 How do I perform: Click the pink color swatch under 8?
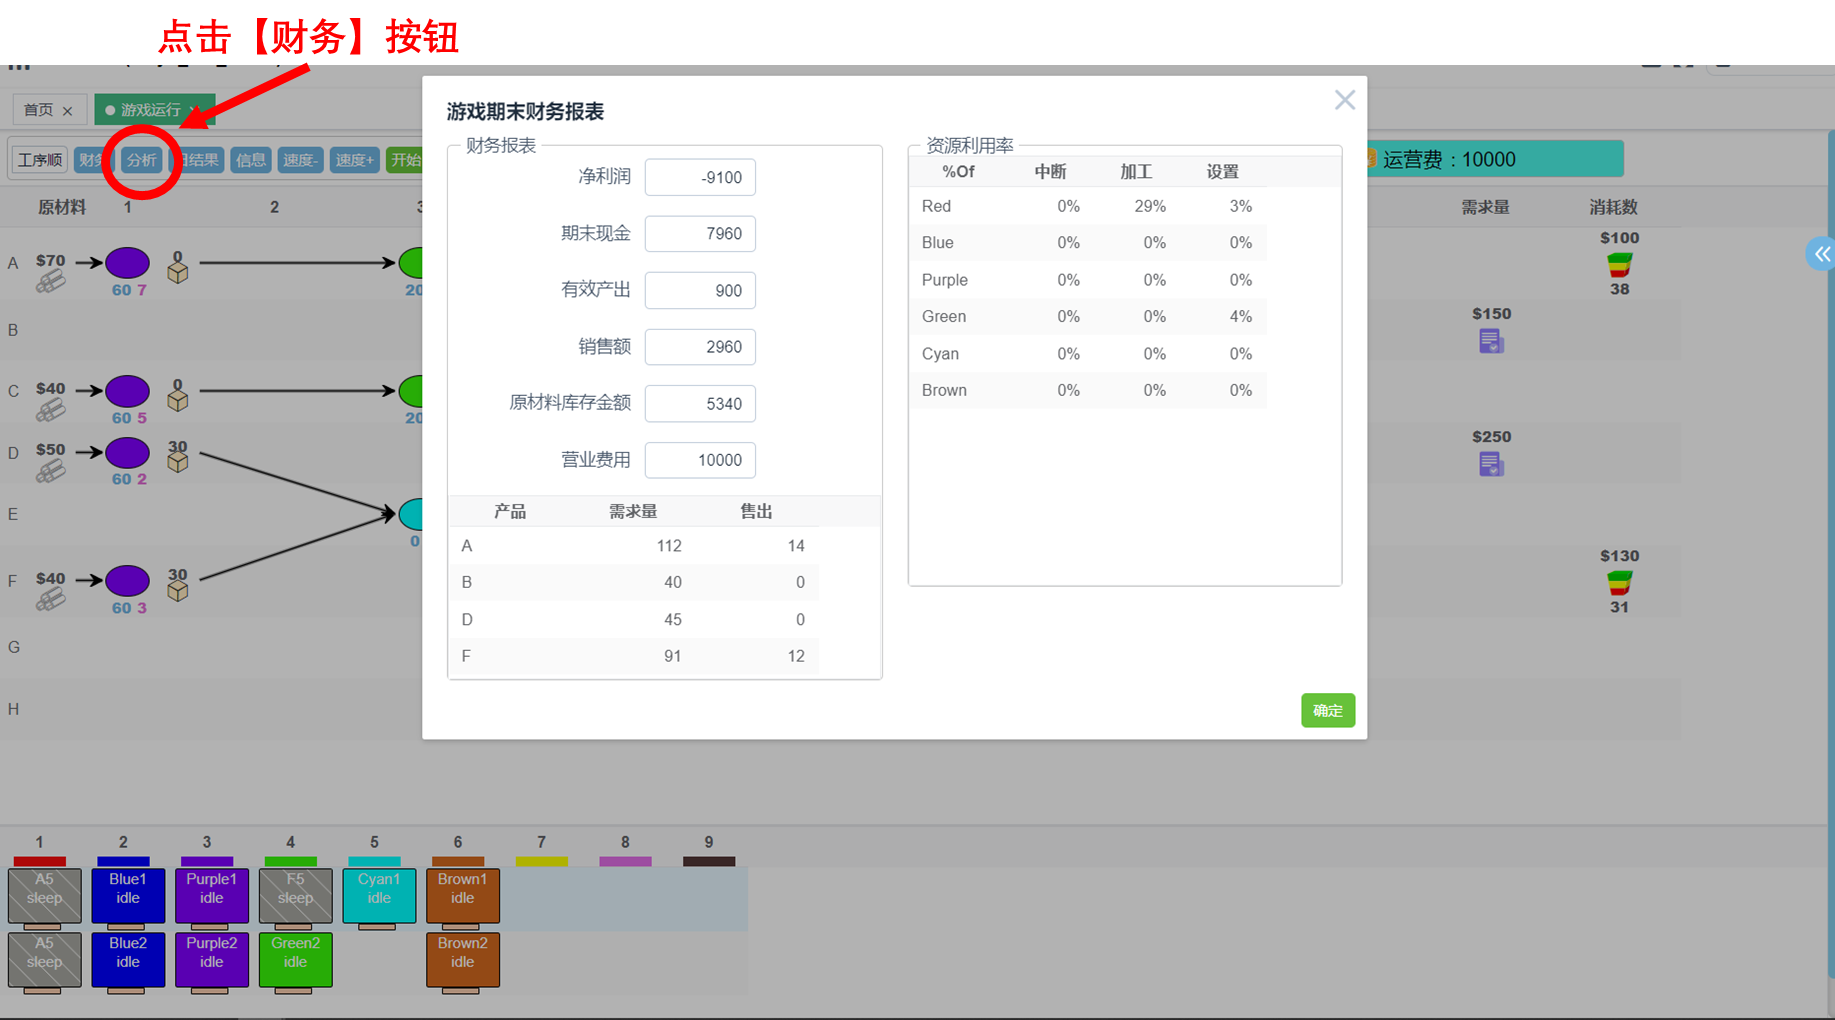click(x=625, y=861)
